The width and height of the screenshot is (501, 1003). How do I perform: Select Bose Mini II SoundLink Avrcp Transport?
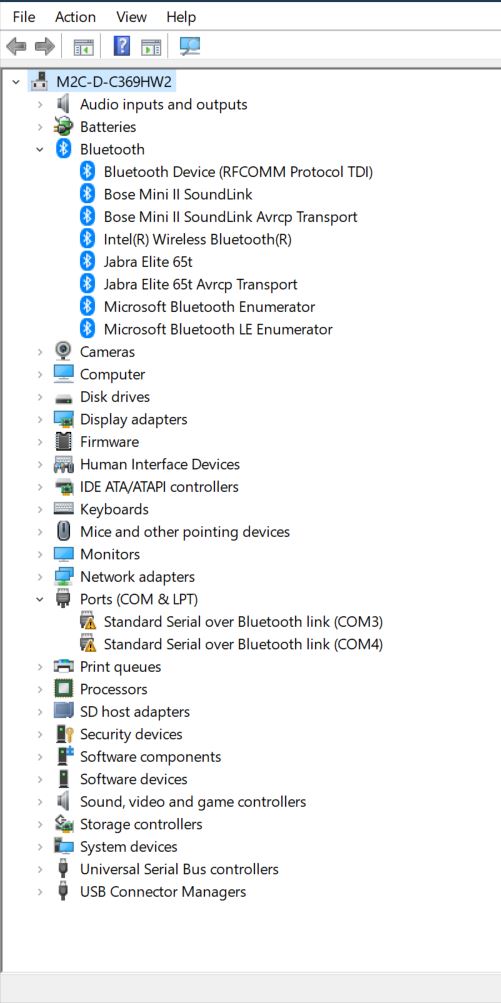pos(230,217)
